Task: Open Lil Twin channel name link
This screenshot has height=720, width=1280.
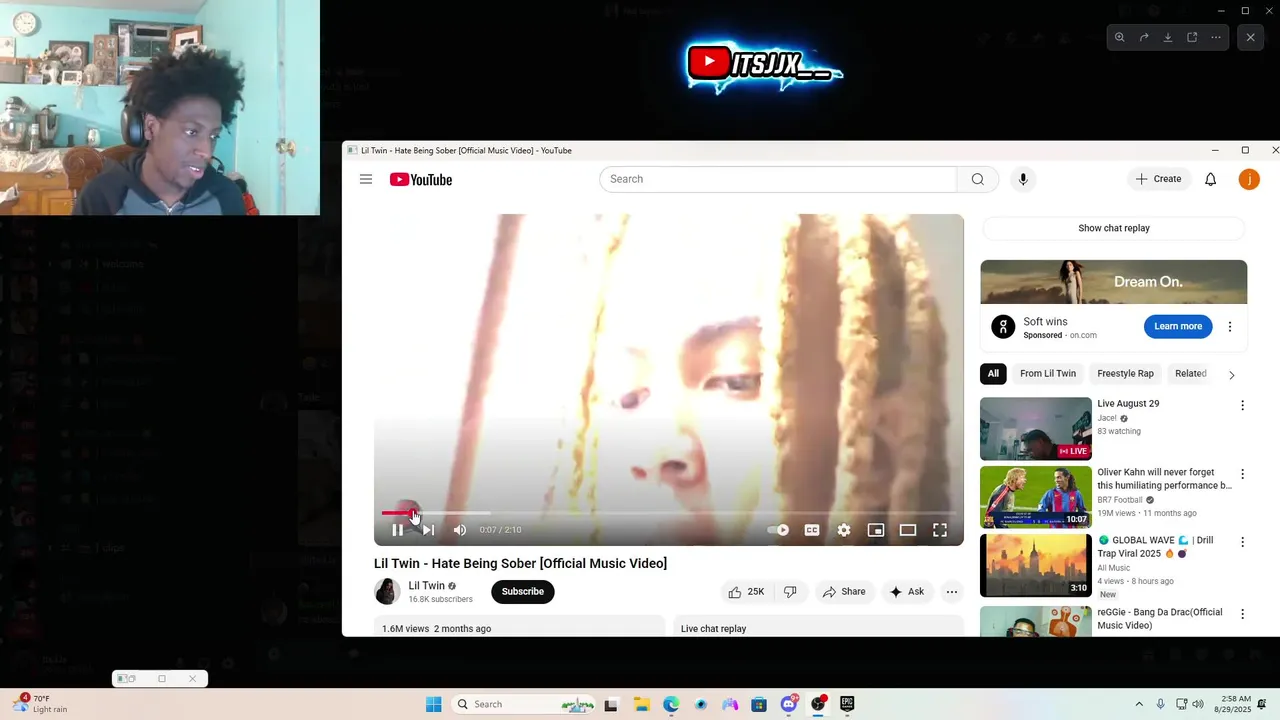Action: (426, 586)
